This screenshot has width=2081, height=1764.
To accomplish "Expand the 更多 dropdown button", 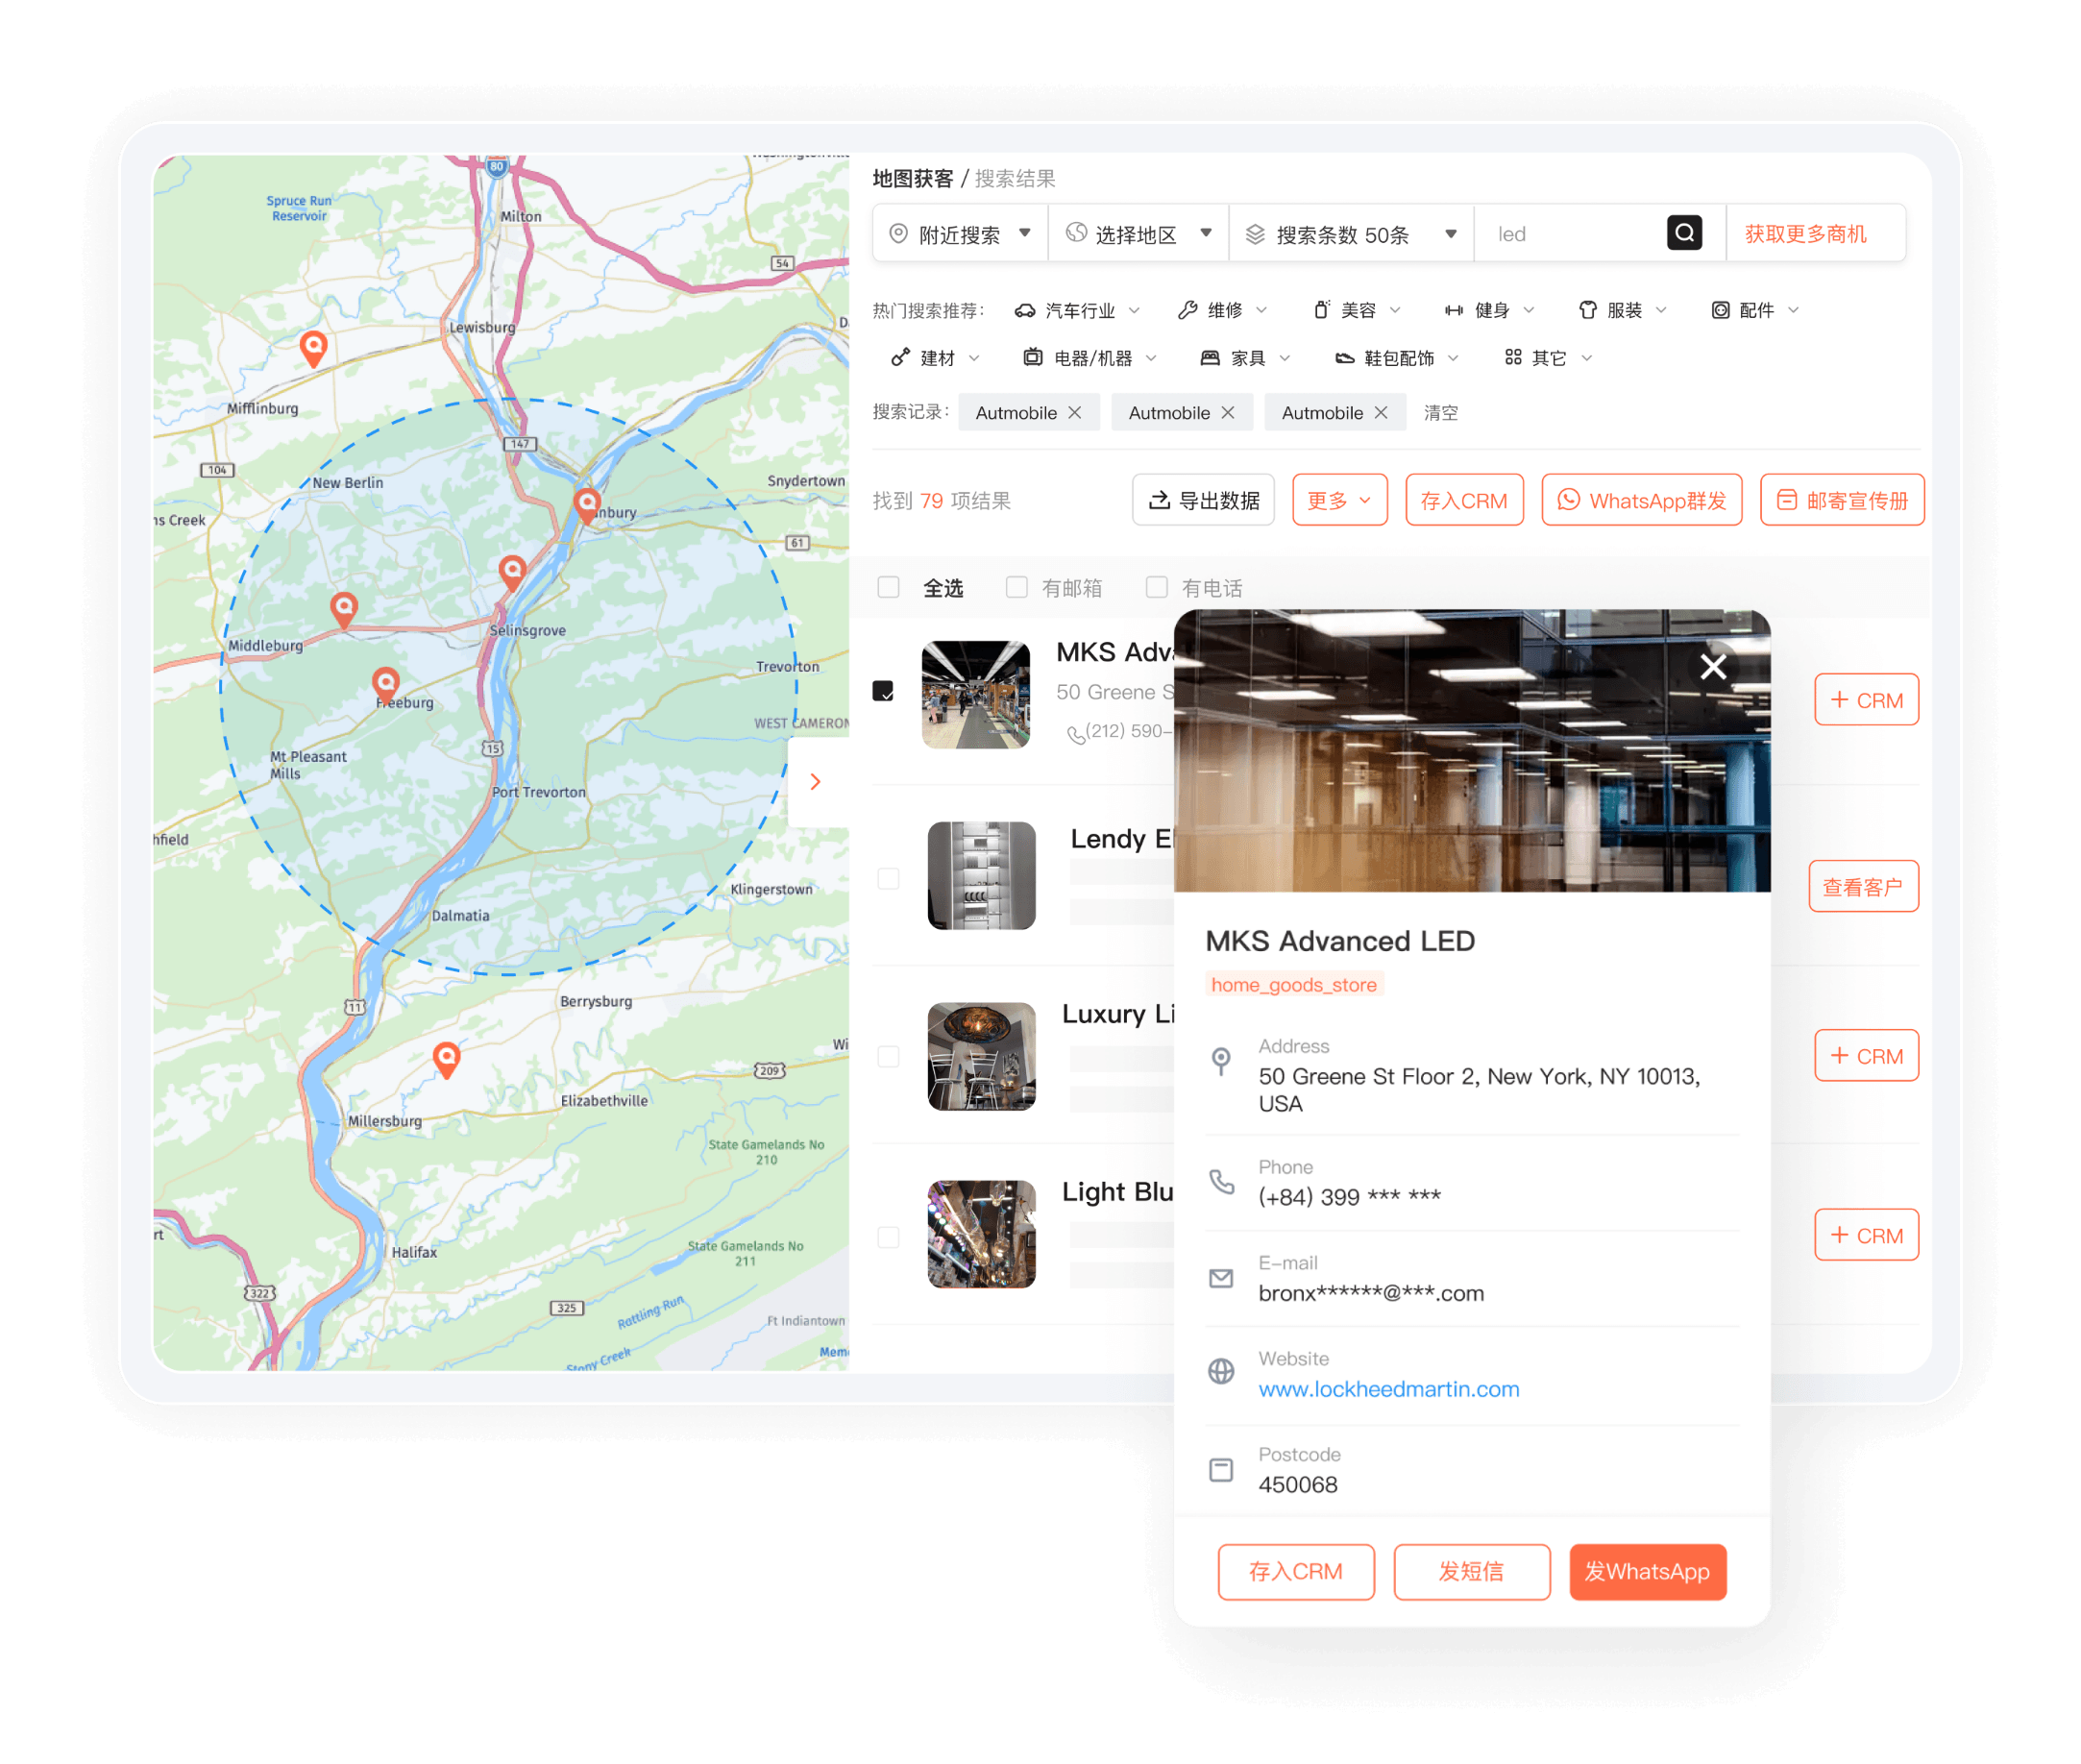I will [x=1340, y=500].
